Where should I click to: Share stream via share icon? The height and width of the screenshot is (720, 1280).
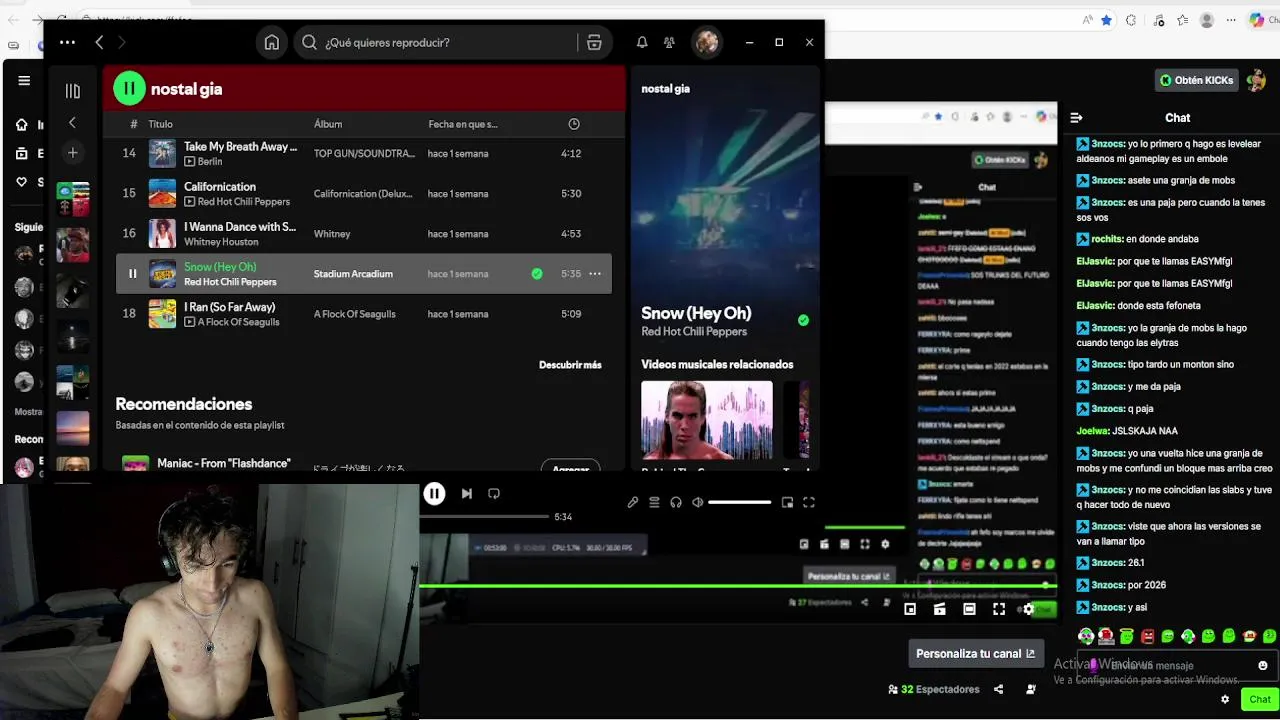pos(998,689)
